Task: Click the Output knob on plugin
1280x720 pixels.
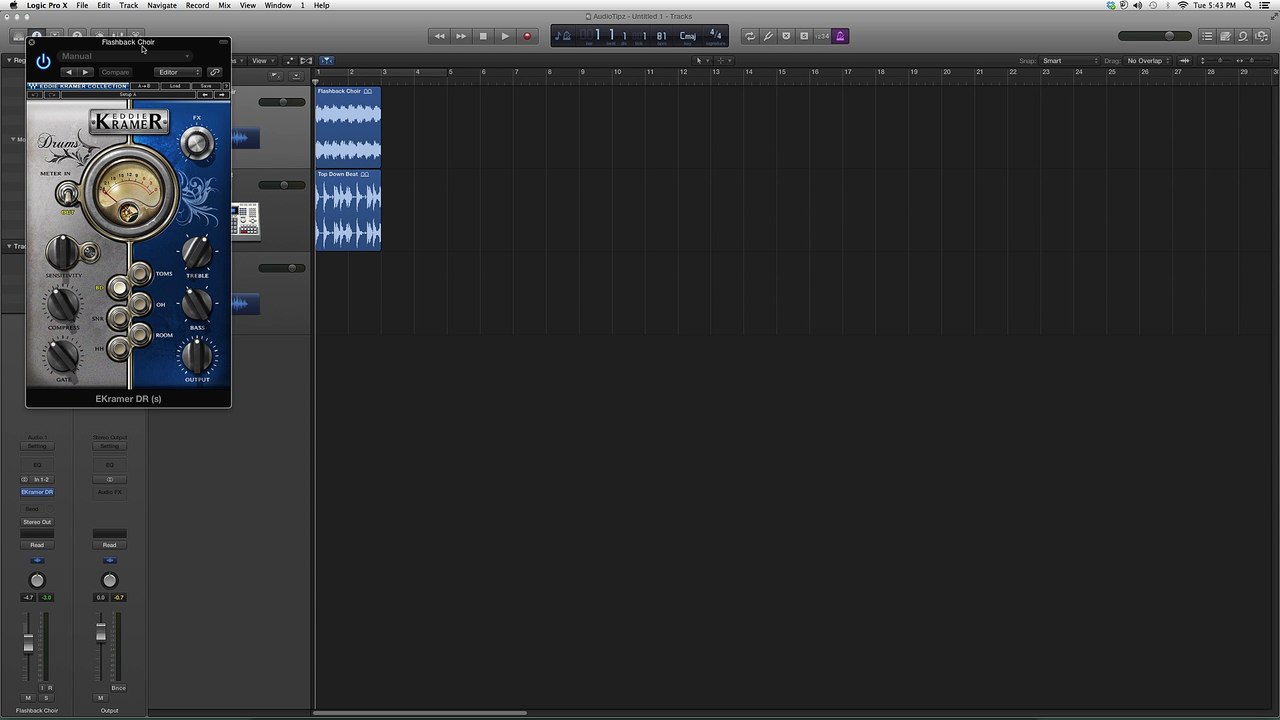Action: tap(197, 357)
